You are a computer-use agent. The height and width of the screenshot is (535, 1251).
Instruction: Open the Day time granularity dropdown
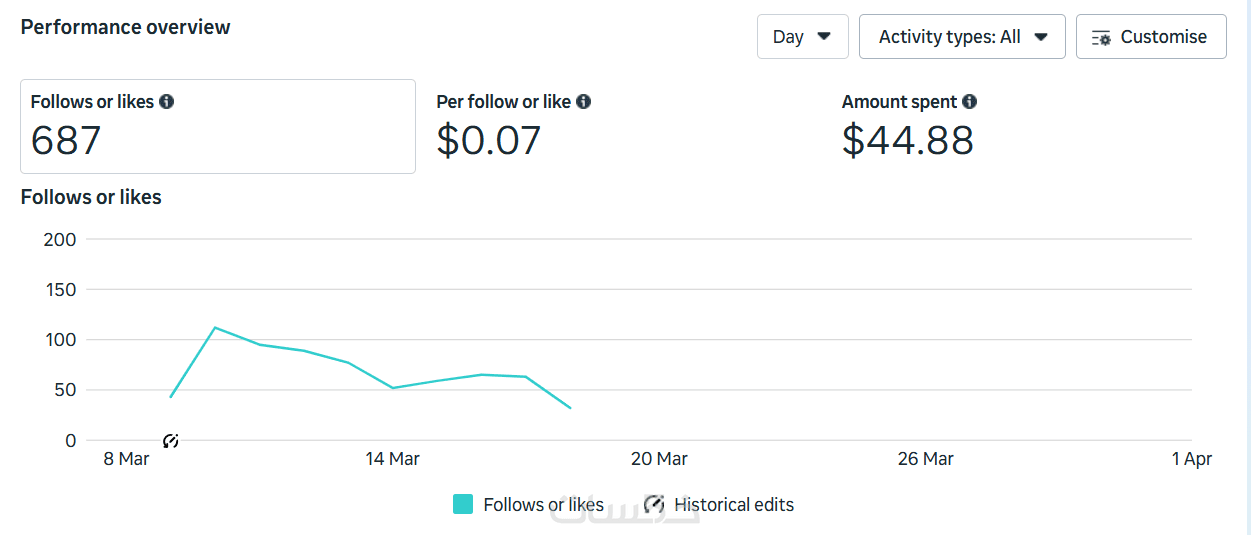coord(802,37)
